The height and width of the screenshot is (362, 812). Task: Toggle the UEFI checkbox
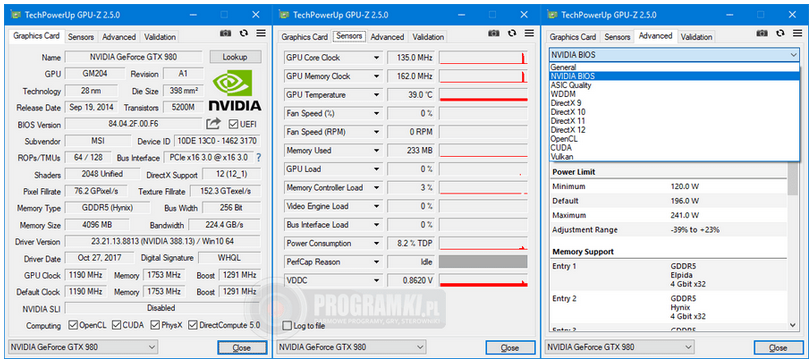[234, 124]
